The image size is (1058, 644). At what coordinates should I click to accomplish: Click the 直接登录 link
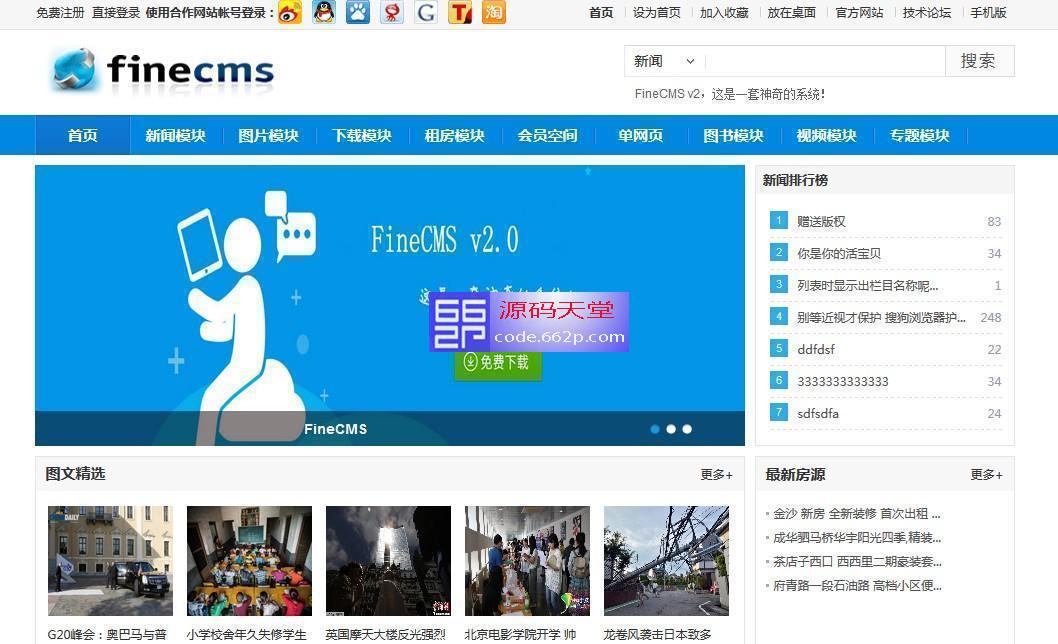116,12
